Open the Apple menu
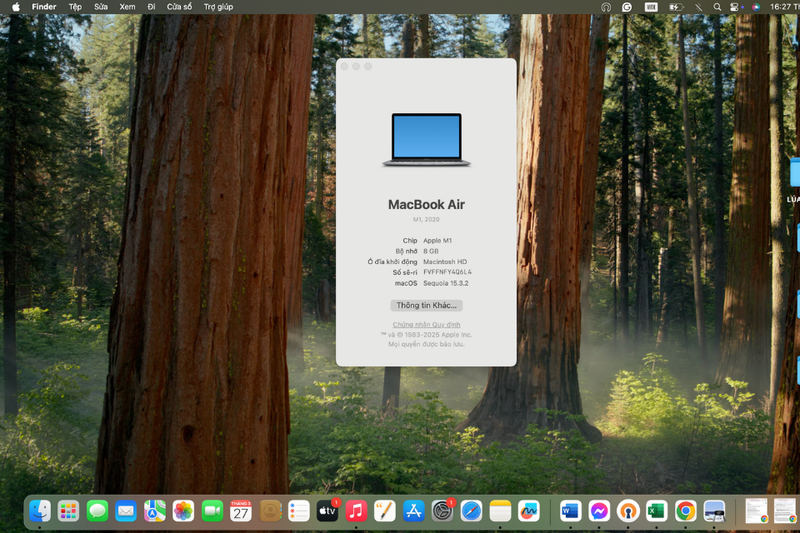Screen dimensions: 800x533 [16, 7]
